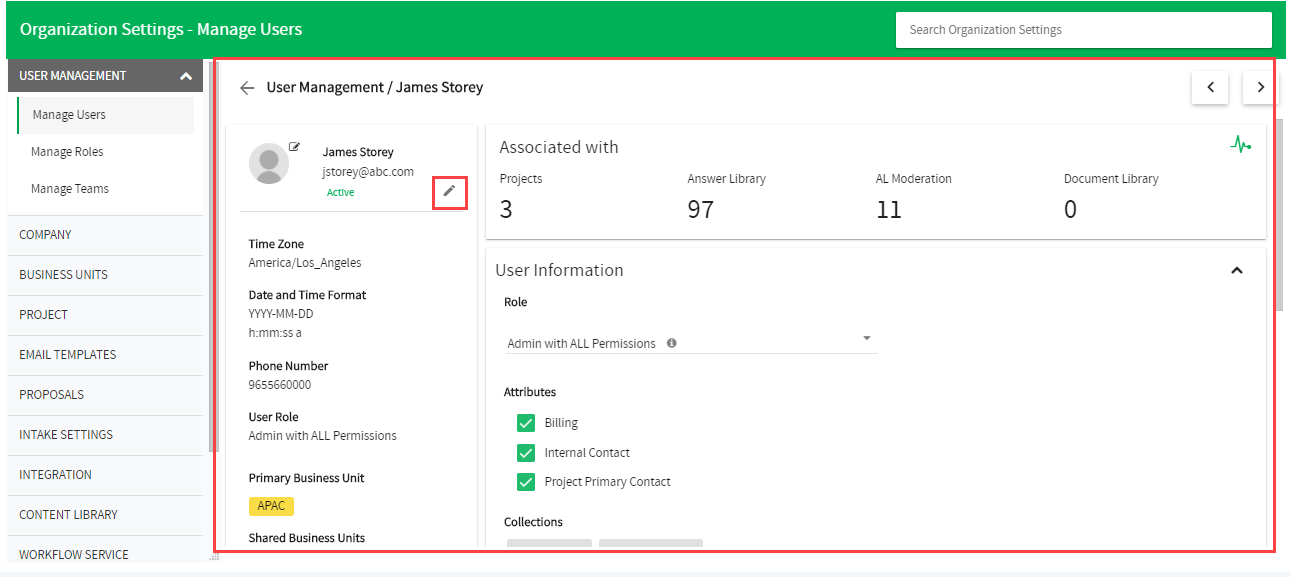This screenshot has height=577, width=1291.
Task: Expand the Proposals section
Action: [105, 395]
